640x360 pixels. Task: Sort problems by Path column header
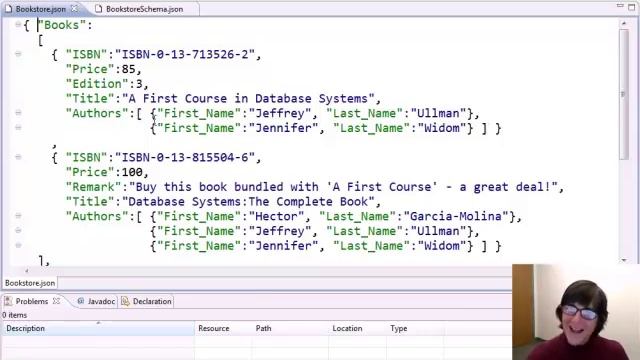coord(290,328)
